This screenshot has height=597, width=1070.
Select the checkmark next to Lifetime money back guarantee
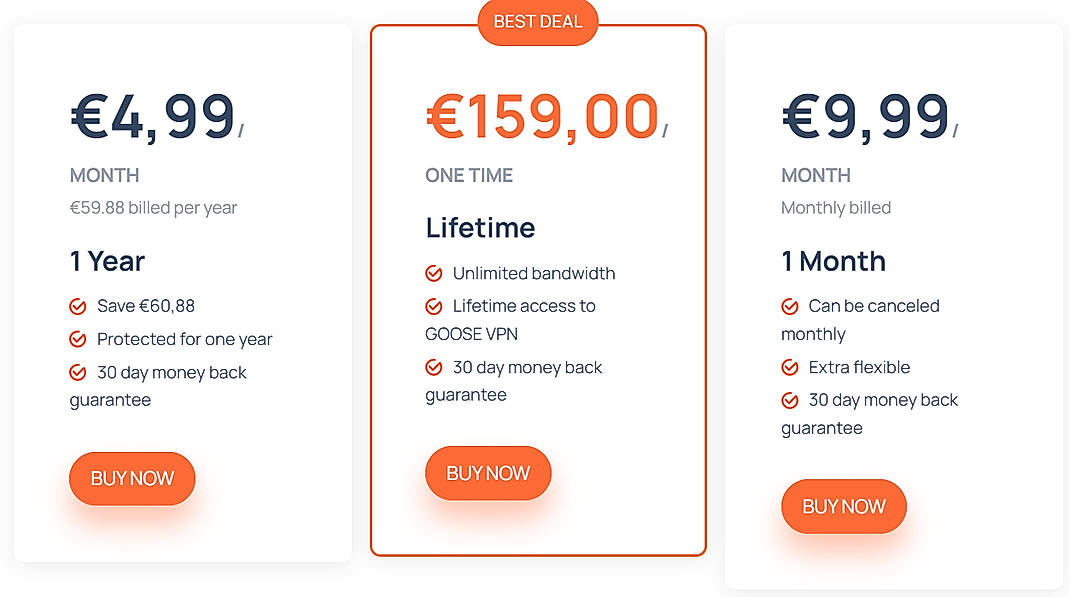[434, 367]
